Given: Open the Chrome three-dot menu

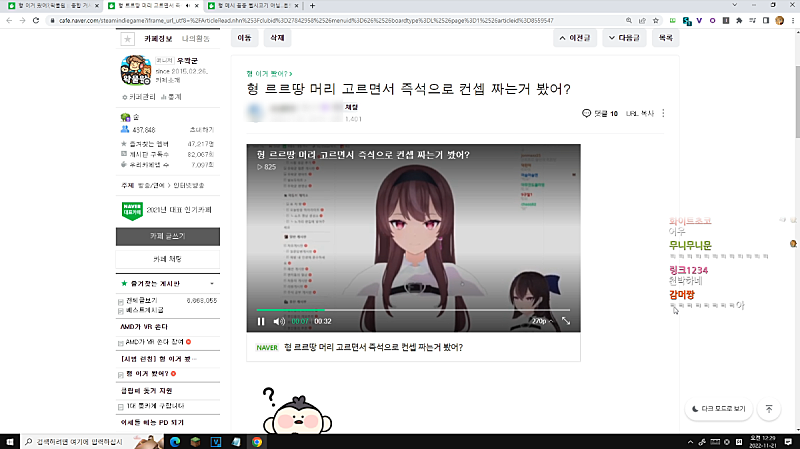Looking at the screenshot, I should pyautogui.click(x=793, y=20).
